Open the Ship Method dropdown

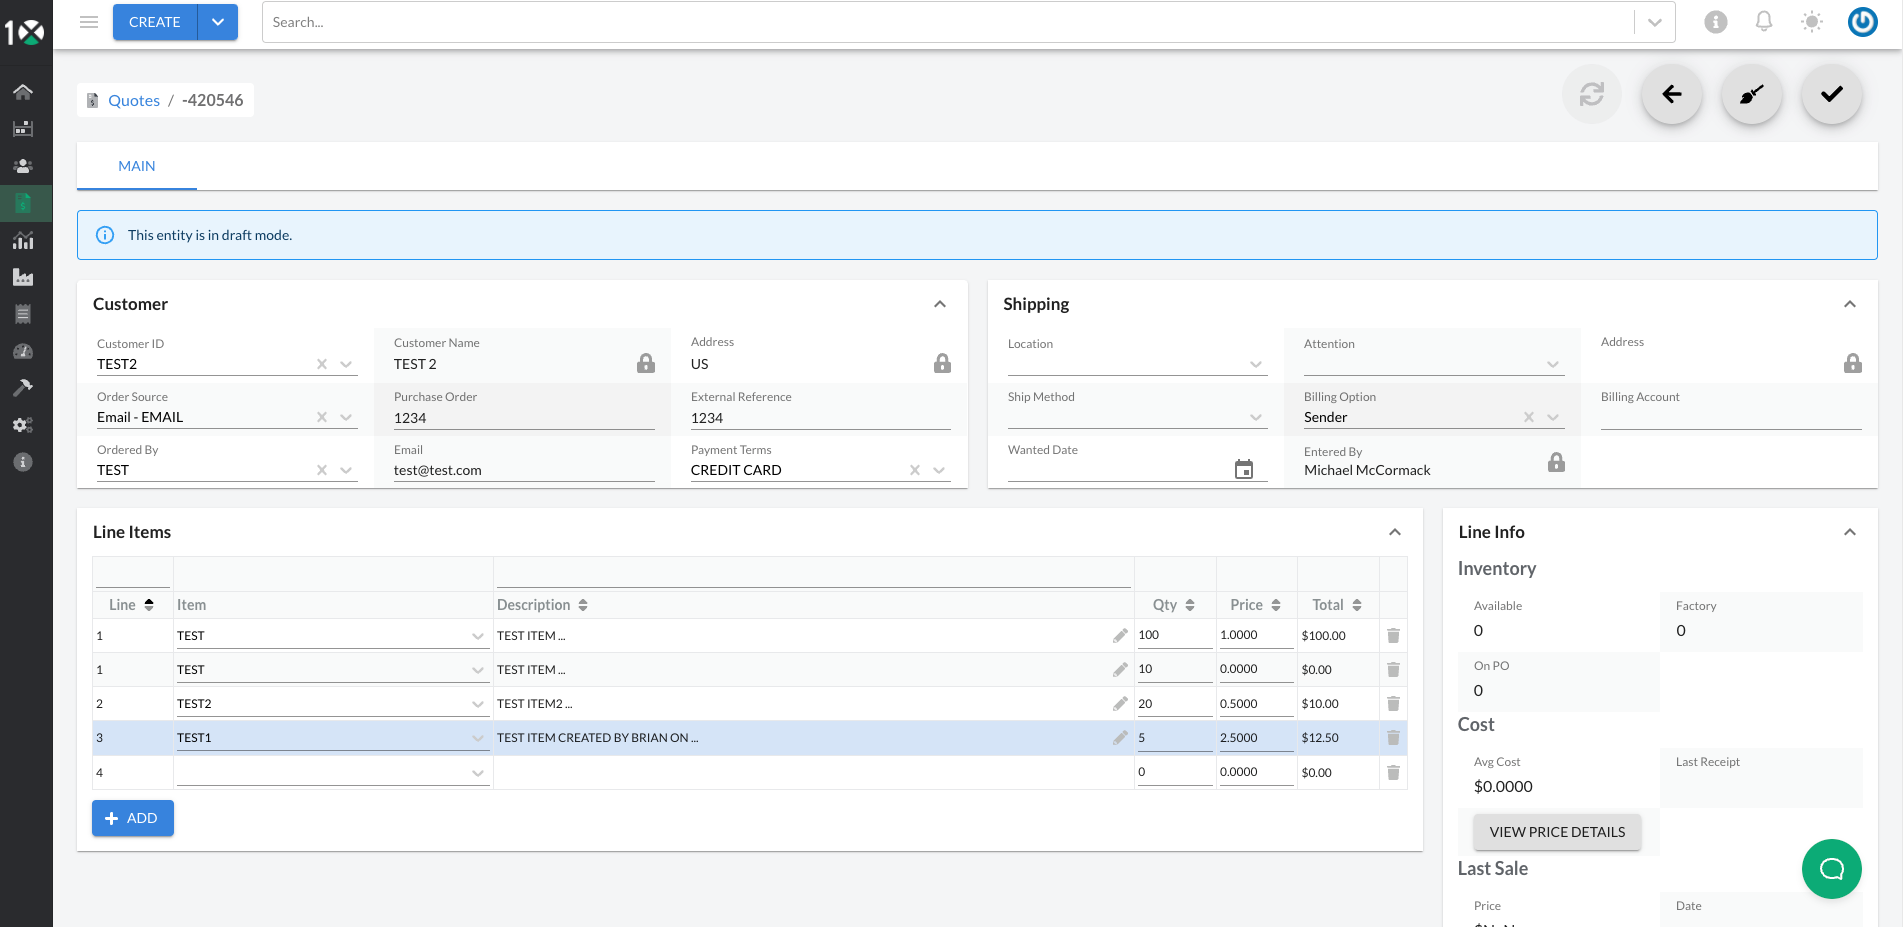point(1256,417)
